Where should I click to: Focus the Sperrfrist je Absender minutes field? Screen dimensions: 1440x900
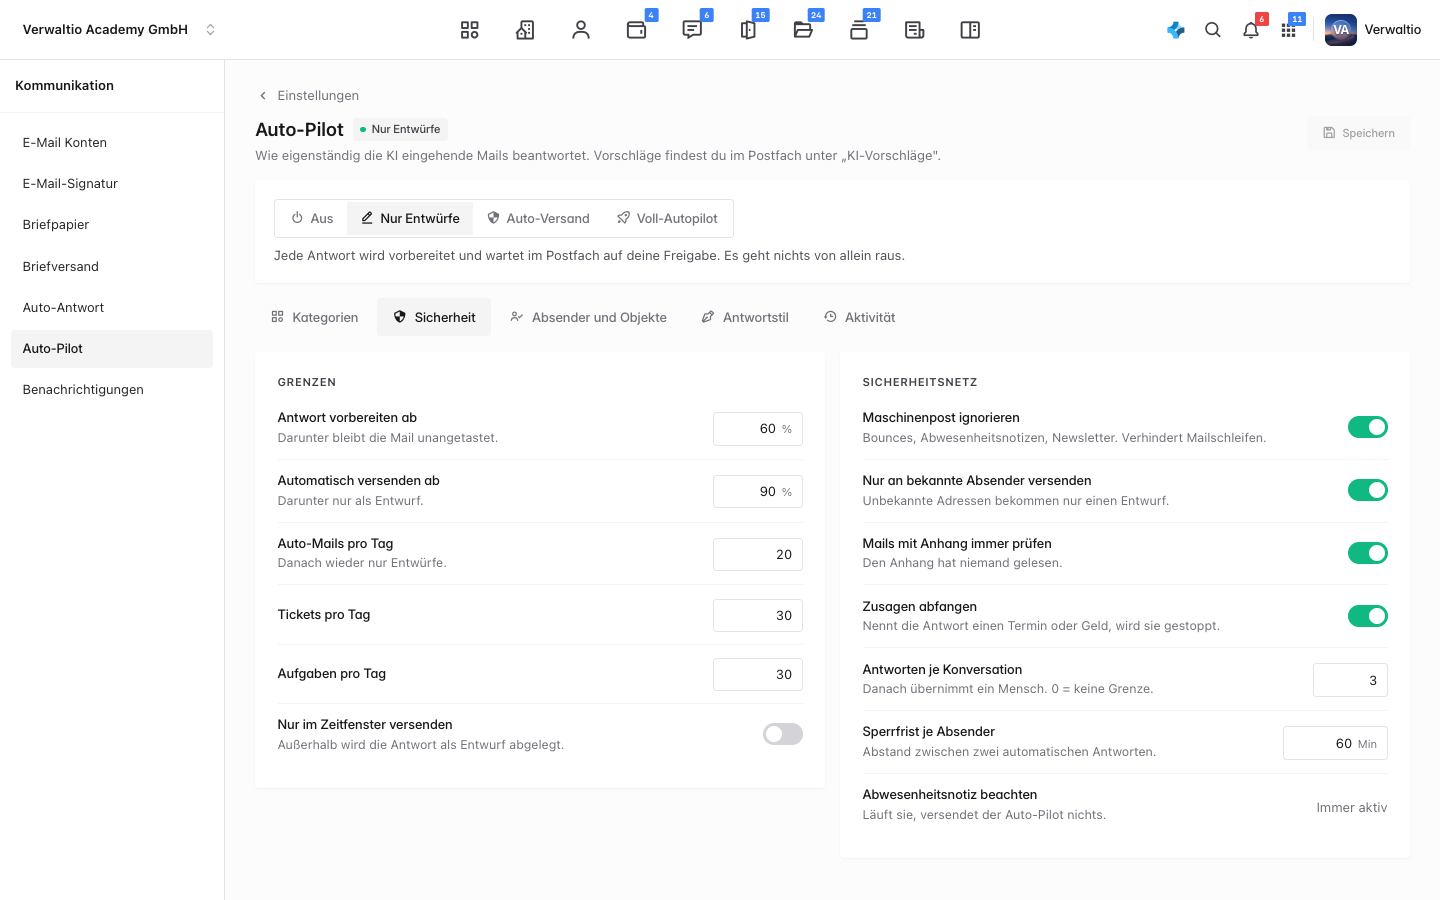click(1335, 744)
